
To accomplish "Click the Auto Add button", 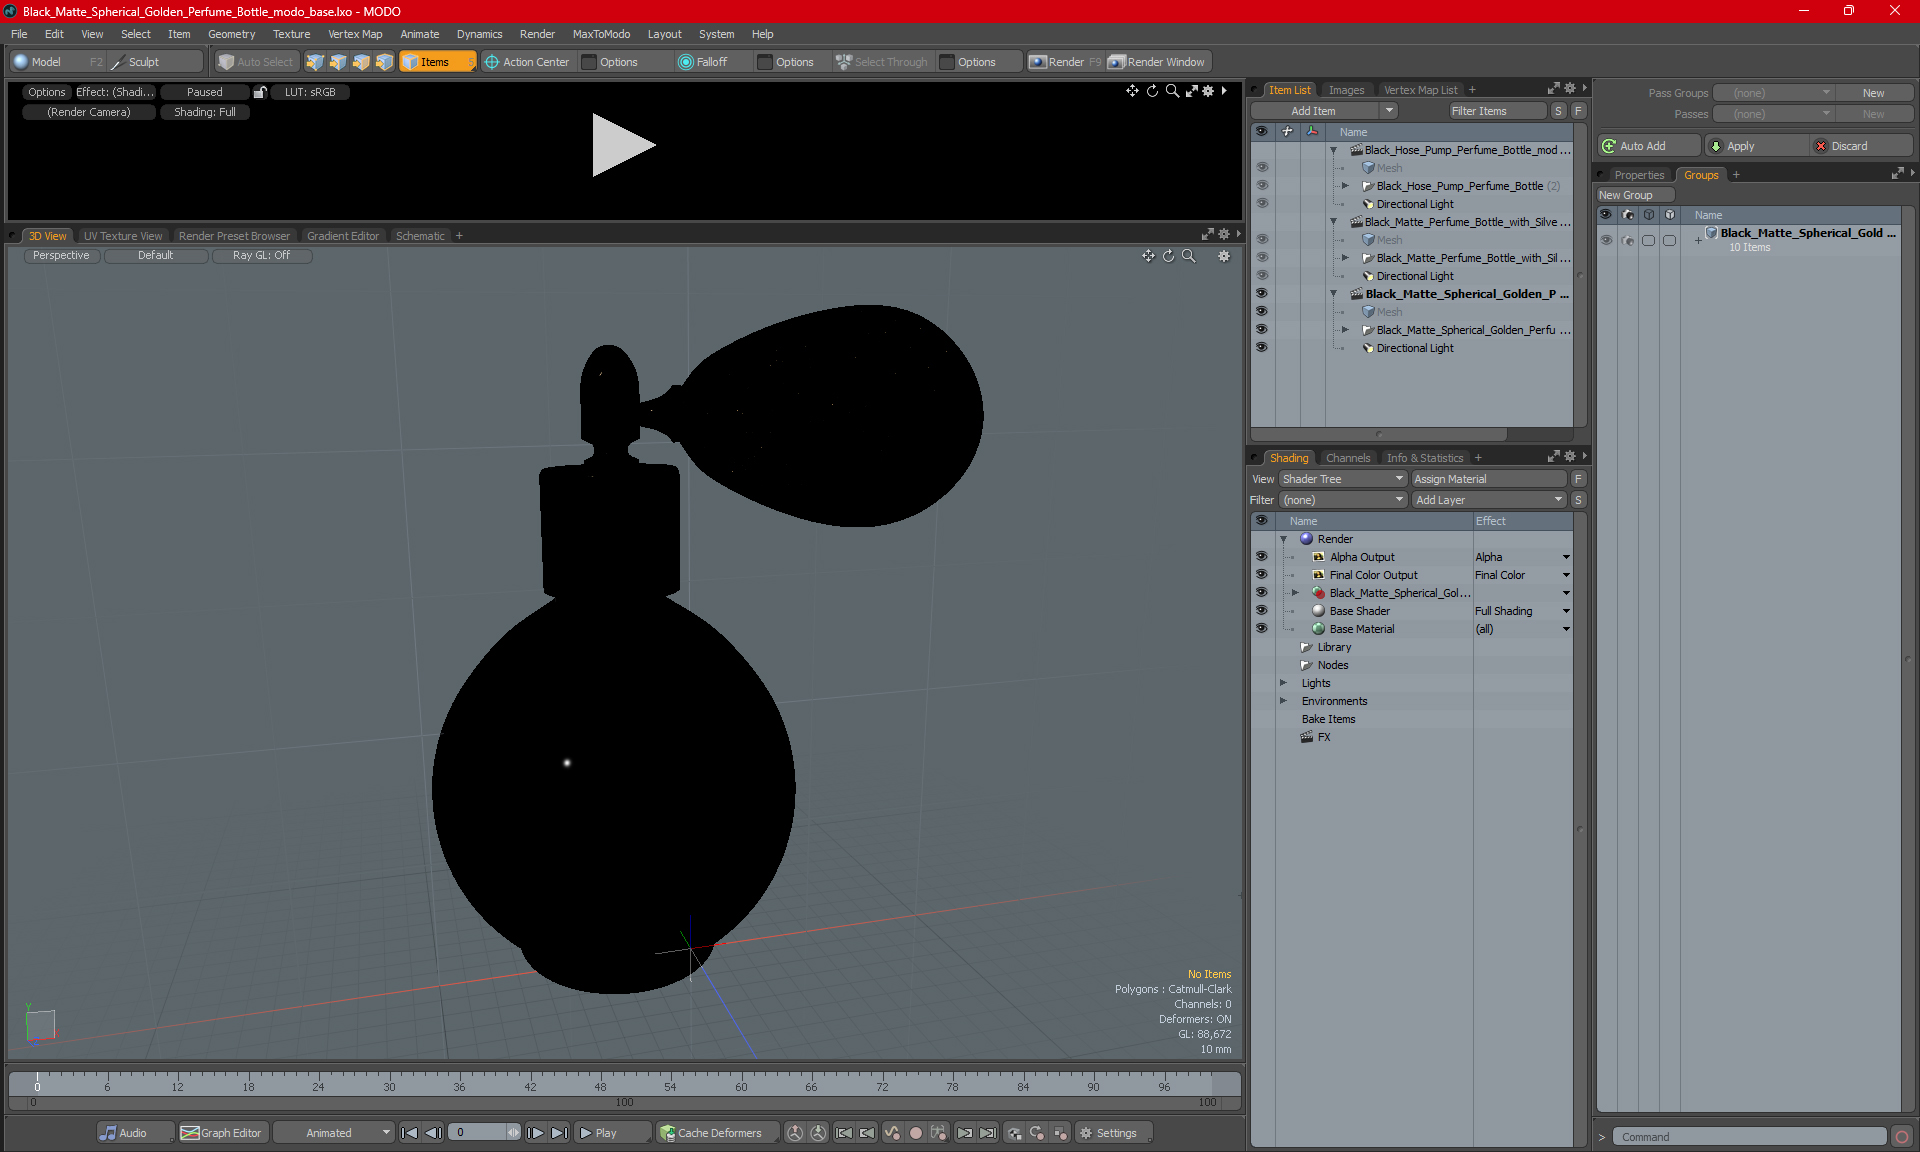I will coord(1649,146).
